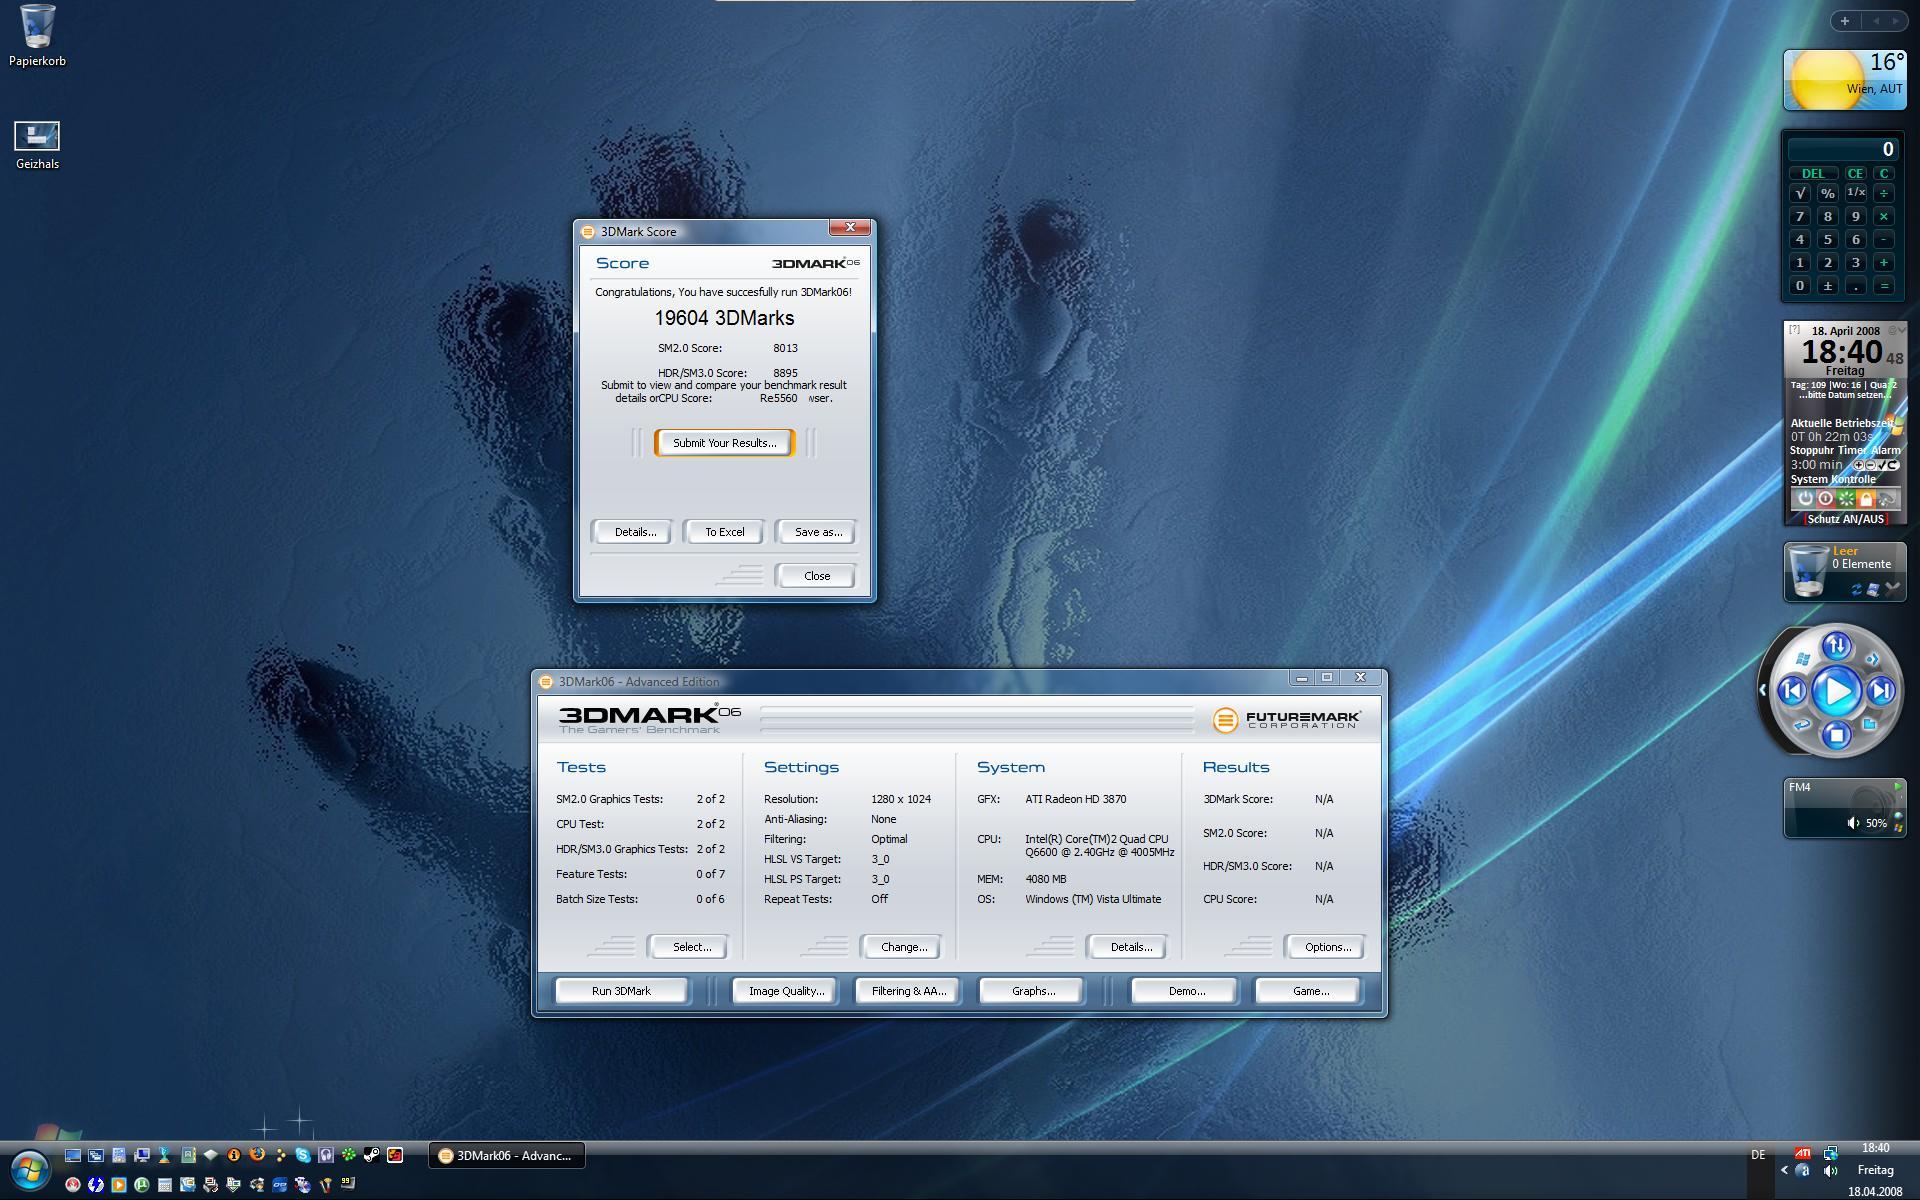This screenshot has width=1920, height=1200.
Task: Launch ICQ flower icon in quick launch
Action: [x=348, y=1155]
